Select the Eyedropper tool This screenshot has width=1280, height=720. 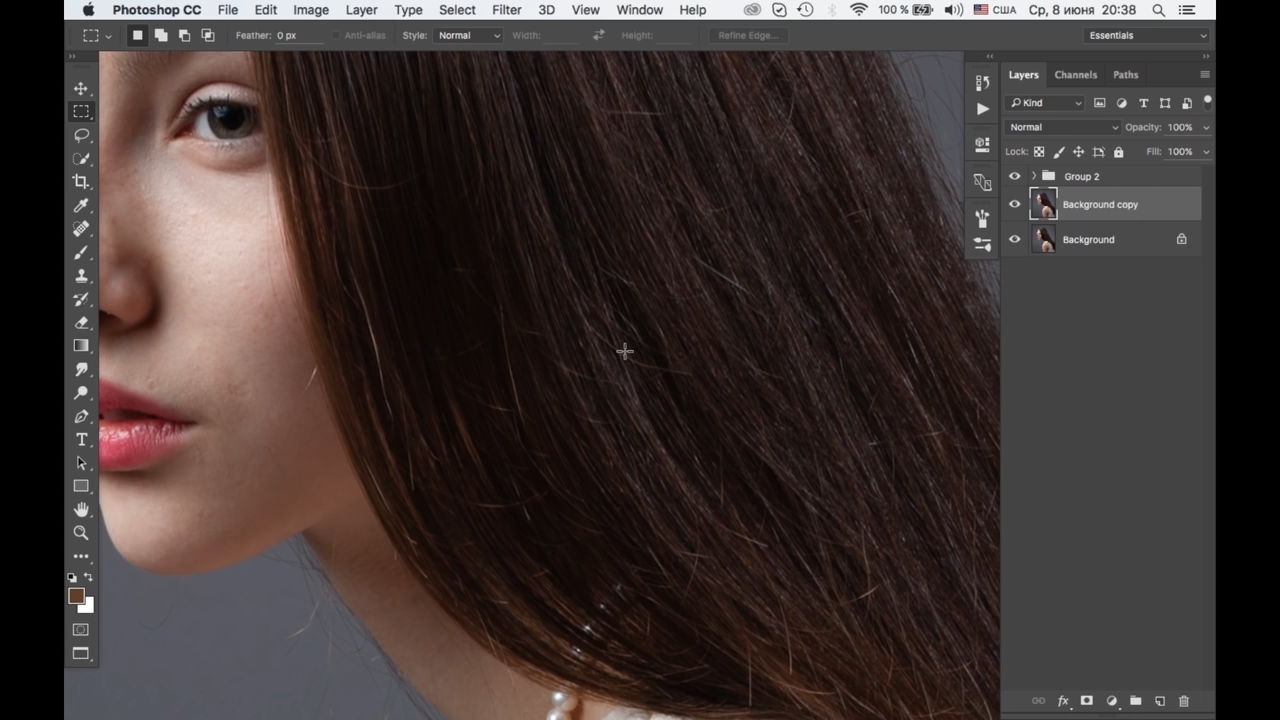pyautogui.click(x=81, y=205)
